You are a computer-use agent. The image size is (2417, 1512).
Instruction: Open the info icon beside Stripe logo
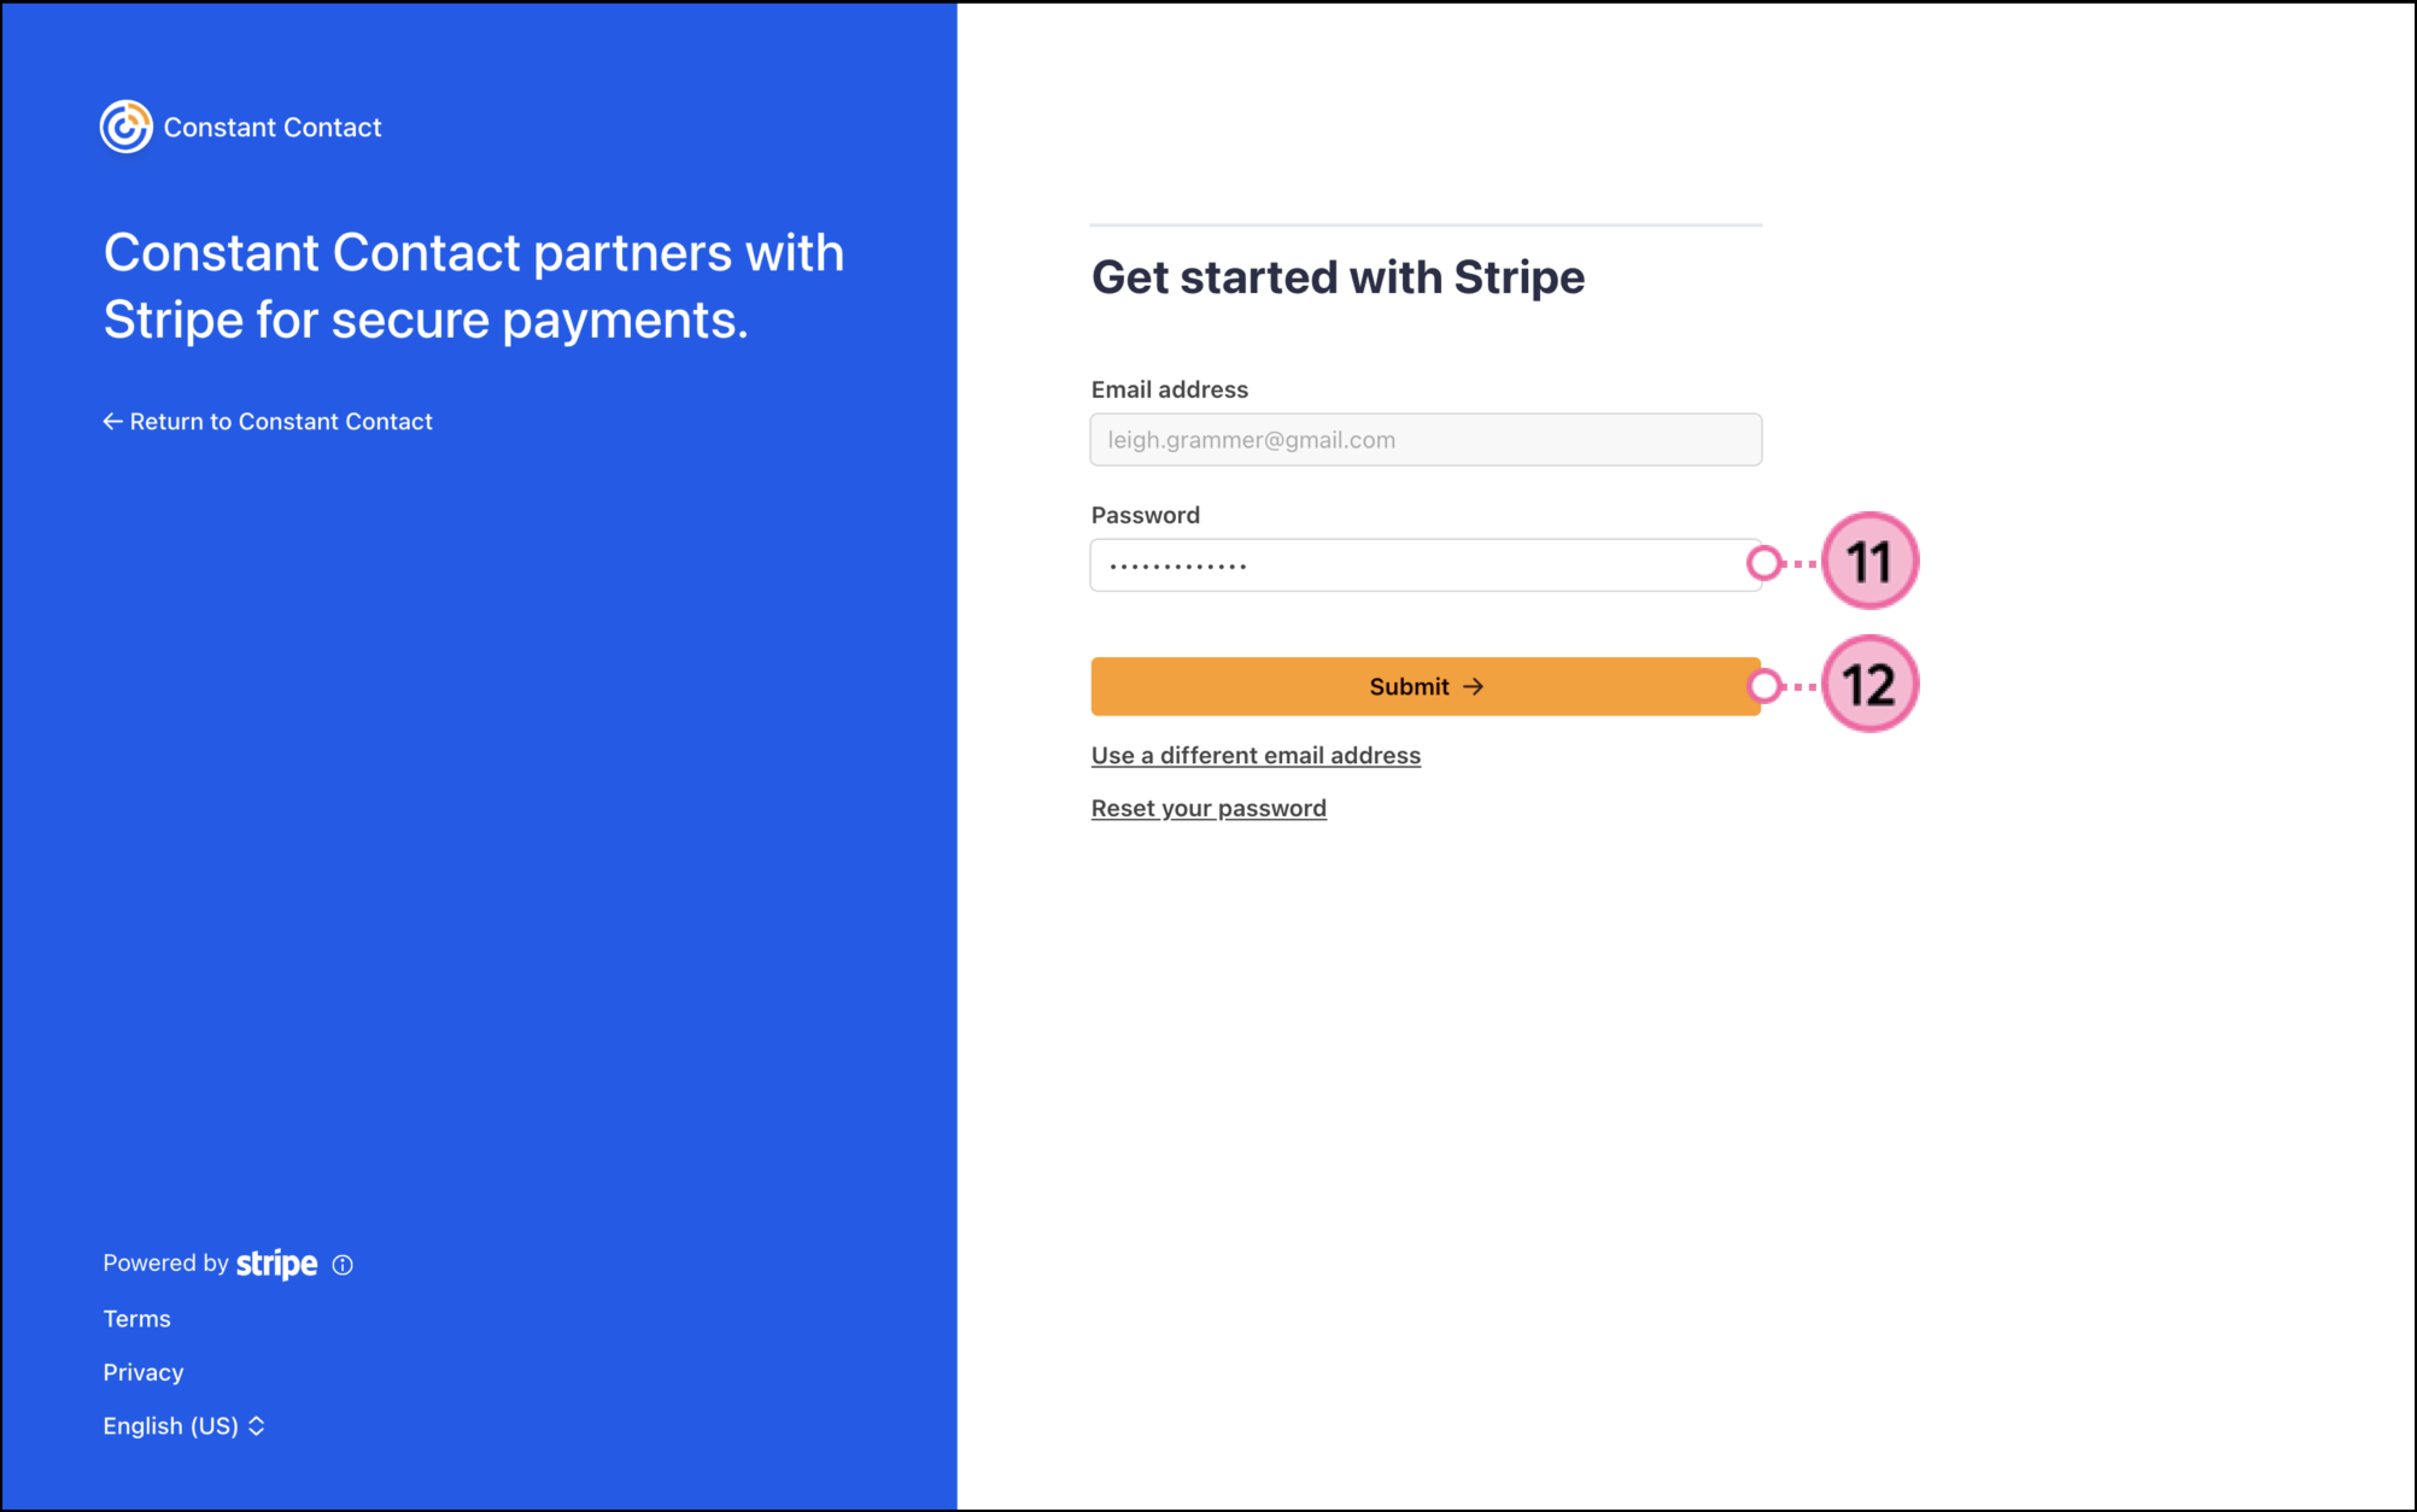pos(343,1265)
